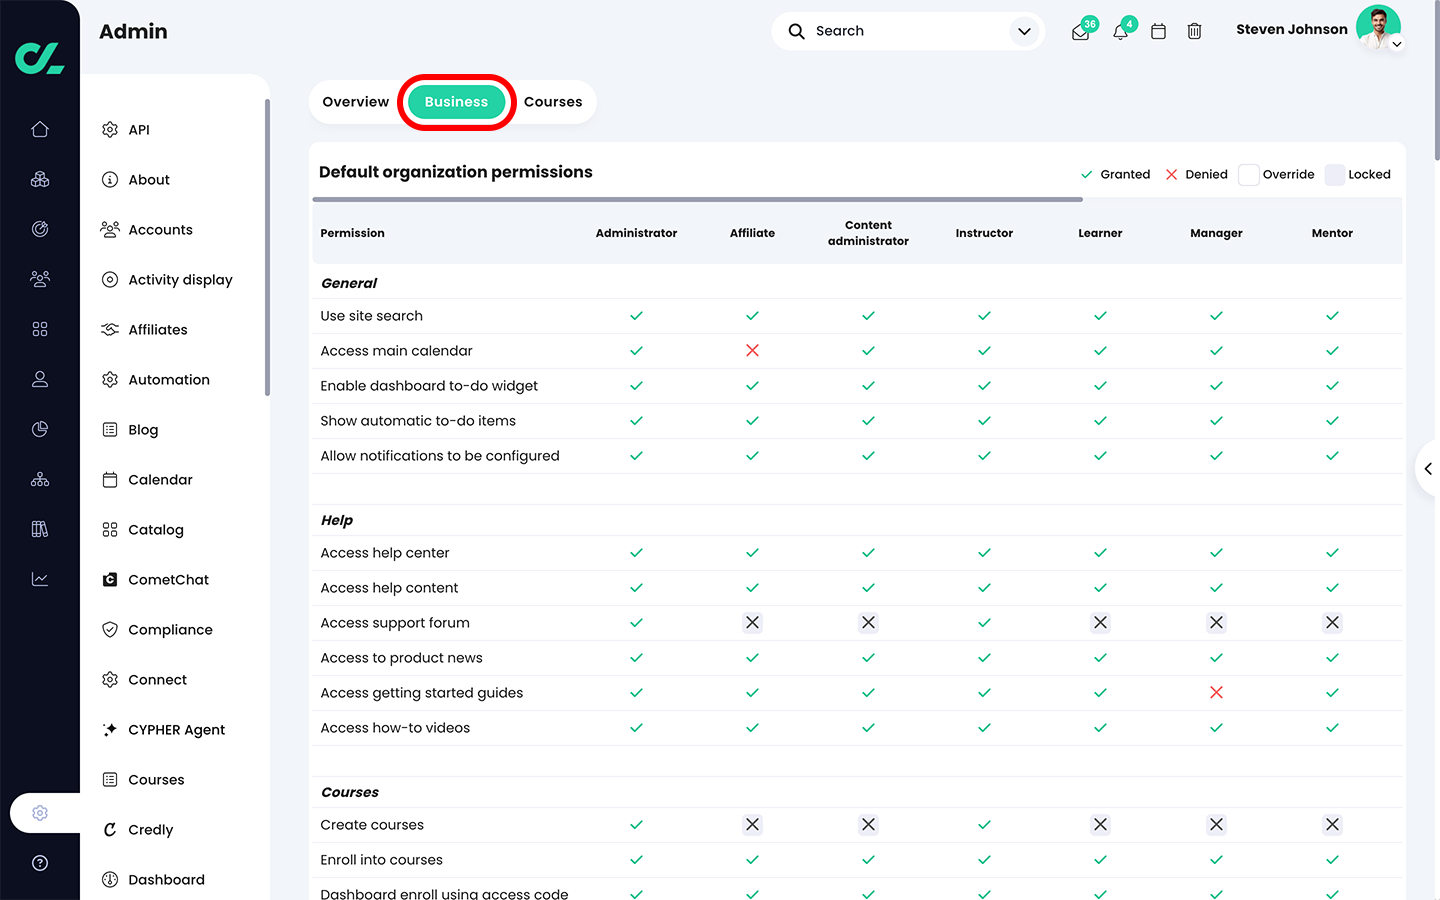Open the notifications bell icon
Image resolution: width=1440 pixels, height=900 pixels.
coord(1122,30)
